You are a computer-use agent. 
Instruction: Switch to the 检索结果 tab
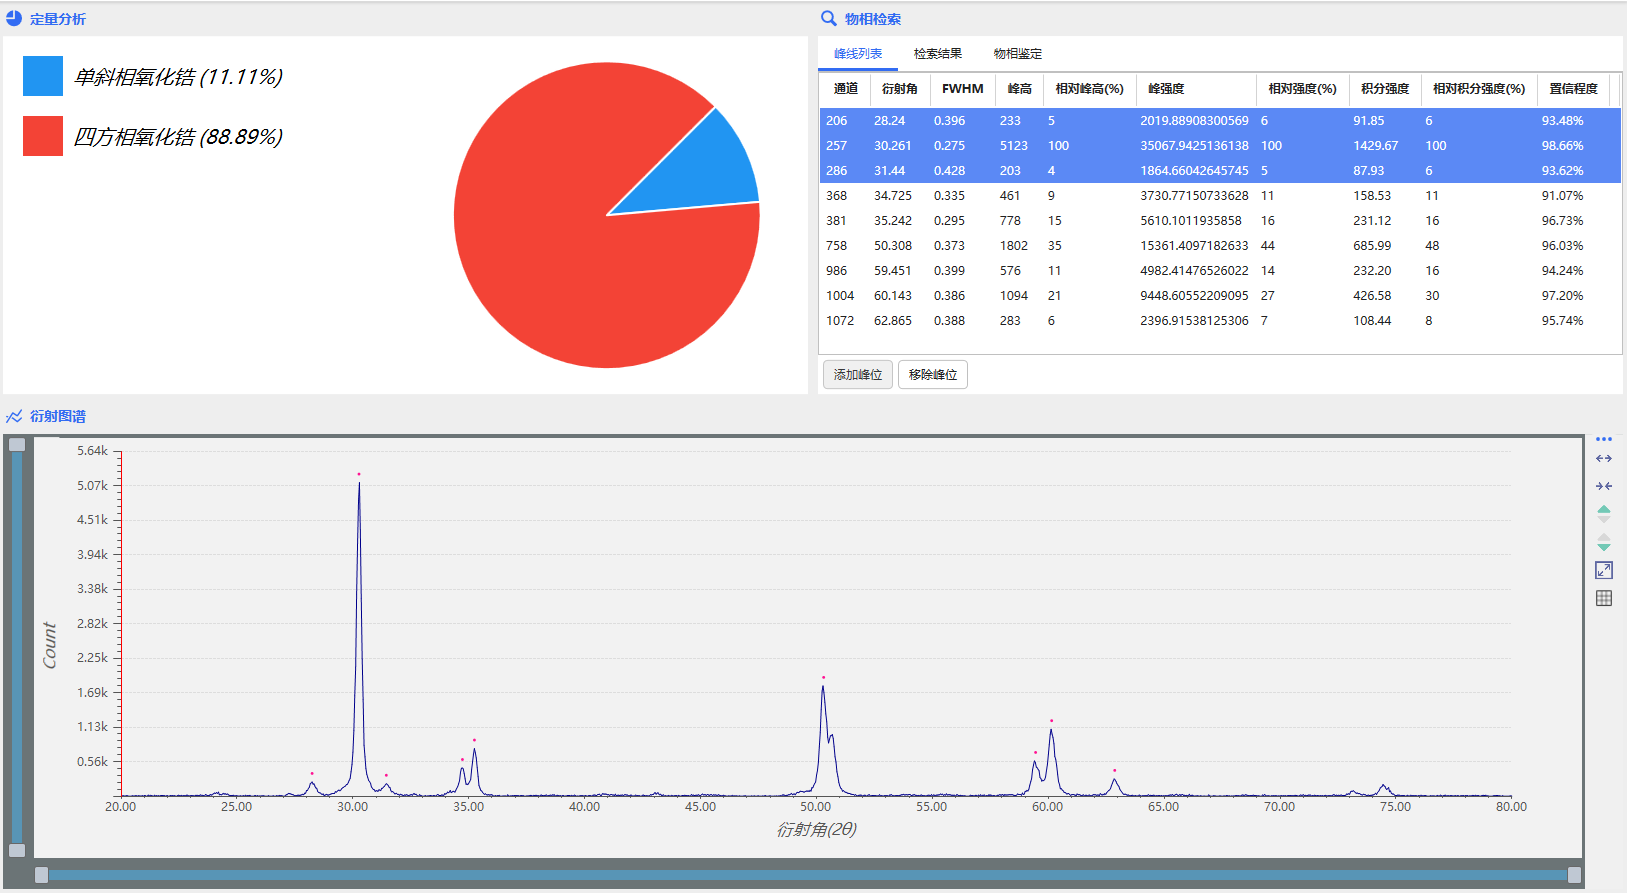coord(937,54)
